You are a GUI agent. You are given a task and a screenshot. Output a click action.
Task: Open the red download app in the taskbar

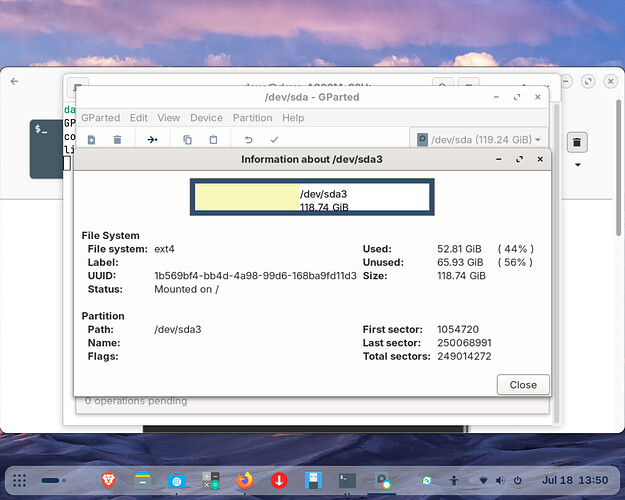[x=279, y=480]
